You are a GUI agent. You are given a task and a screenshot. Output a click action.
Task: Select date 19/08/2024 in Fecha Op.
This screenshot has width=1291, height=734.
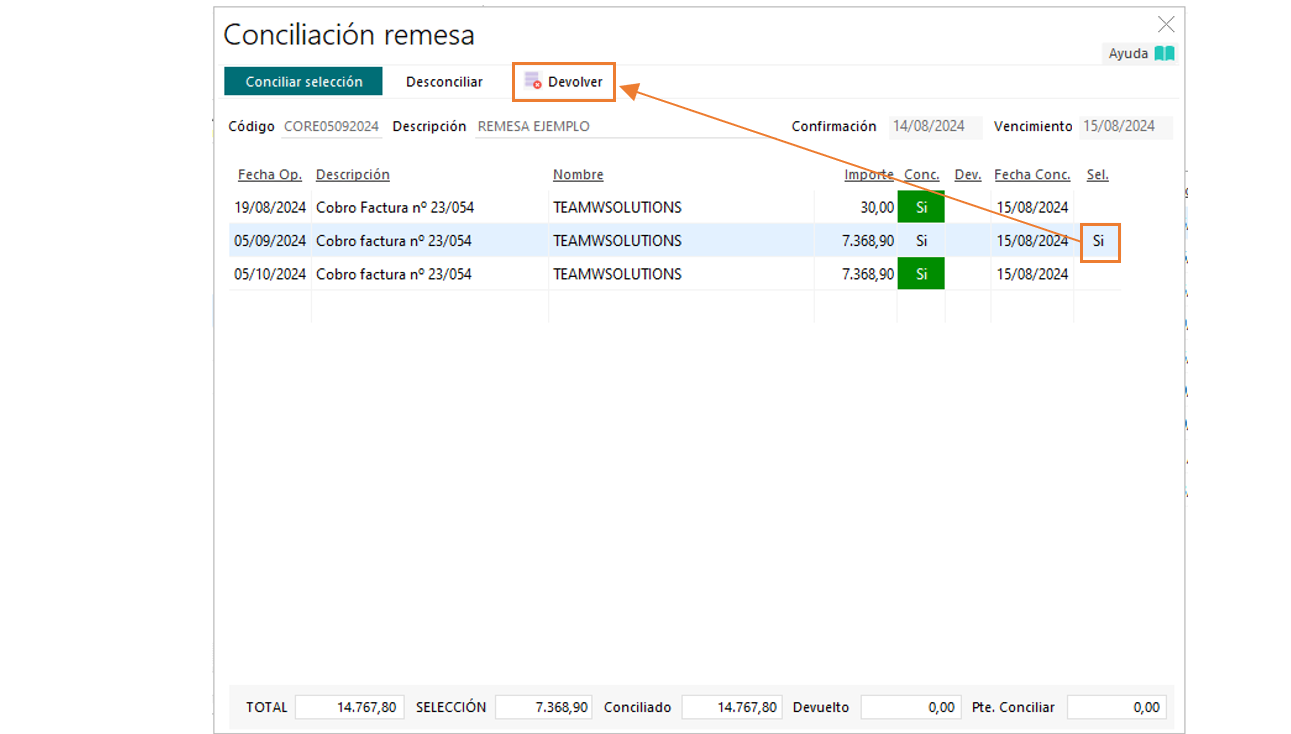(270, 208)
